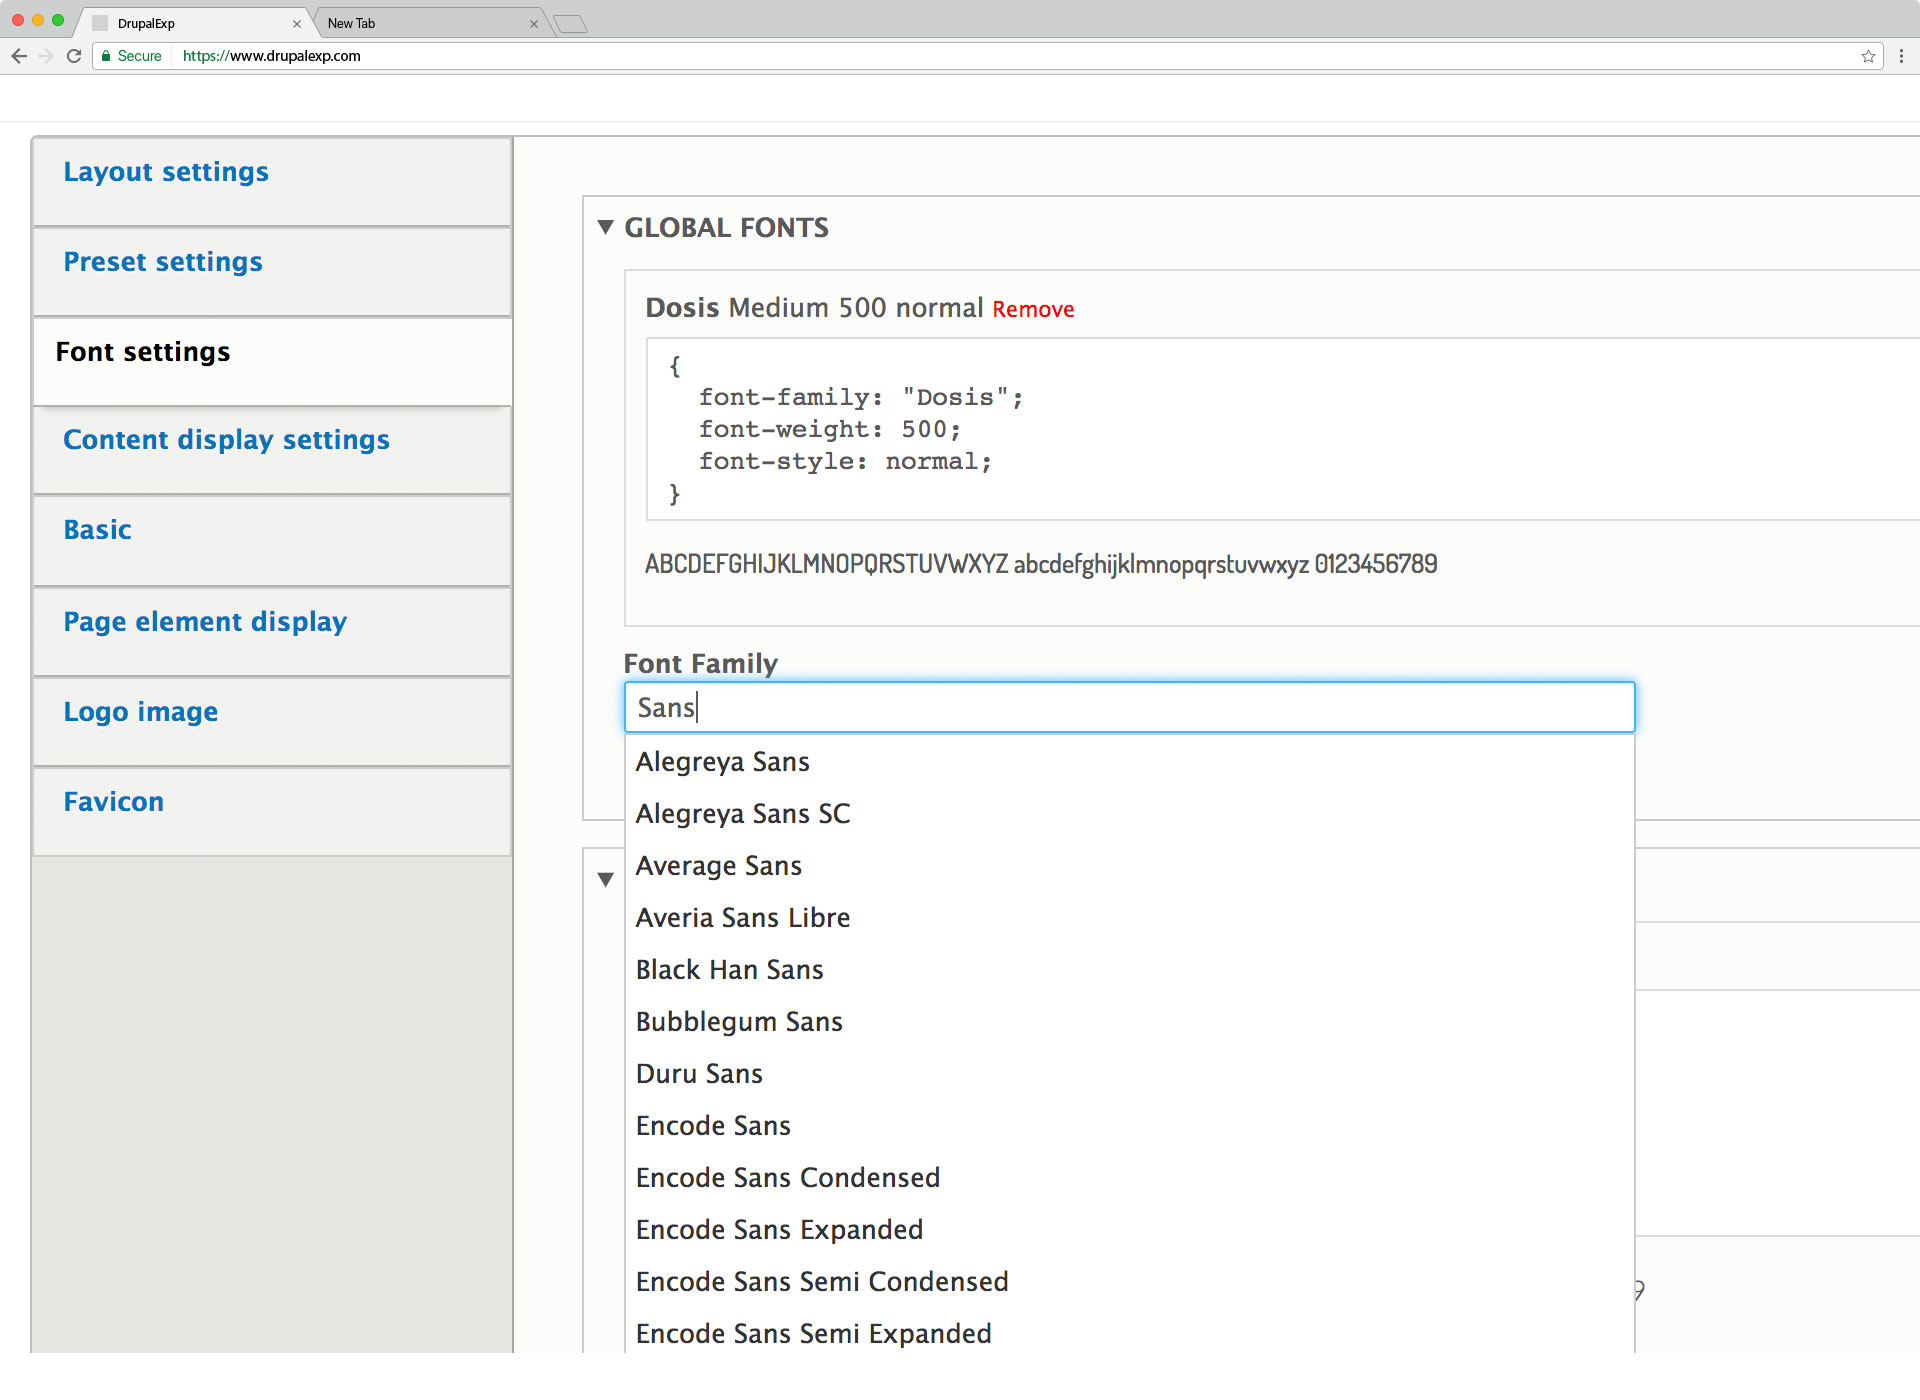Open the browser three-dot menu
Viewport: 1920px width, 1400px height.
point(1902,56)
